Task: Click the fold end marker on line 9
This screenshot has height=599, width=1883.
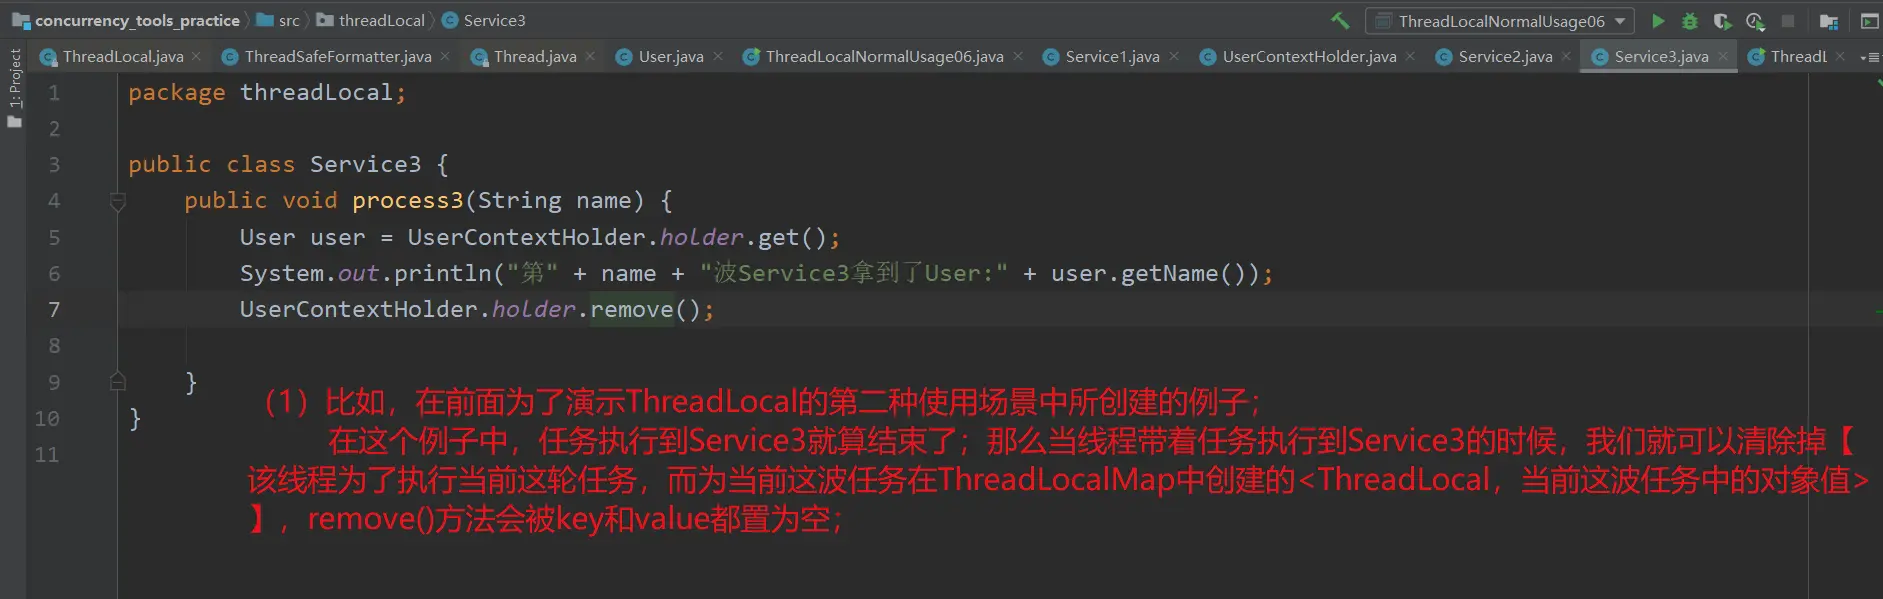Action: tap(117, 381)
